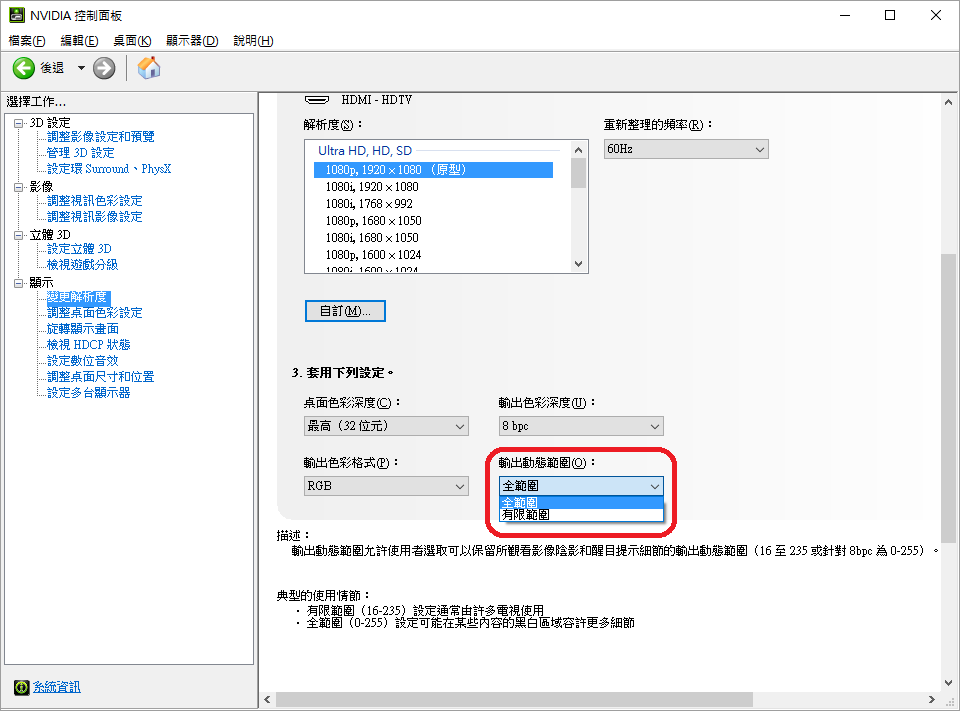Screen dimensions: 960x711
Task: Select 變更解析度 in tree
Action: click(77, 297)
